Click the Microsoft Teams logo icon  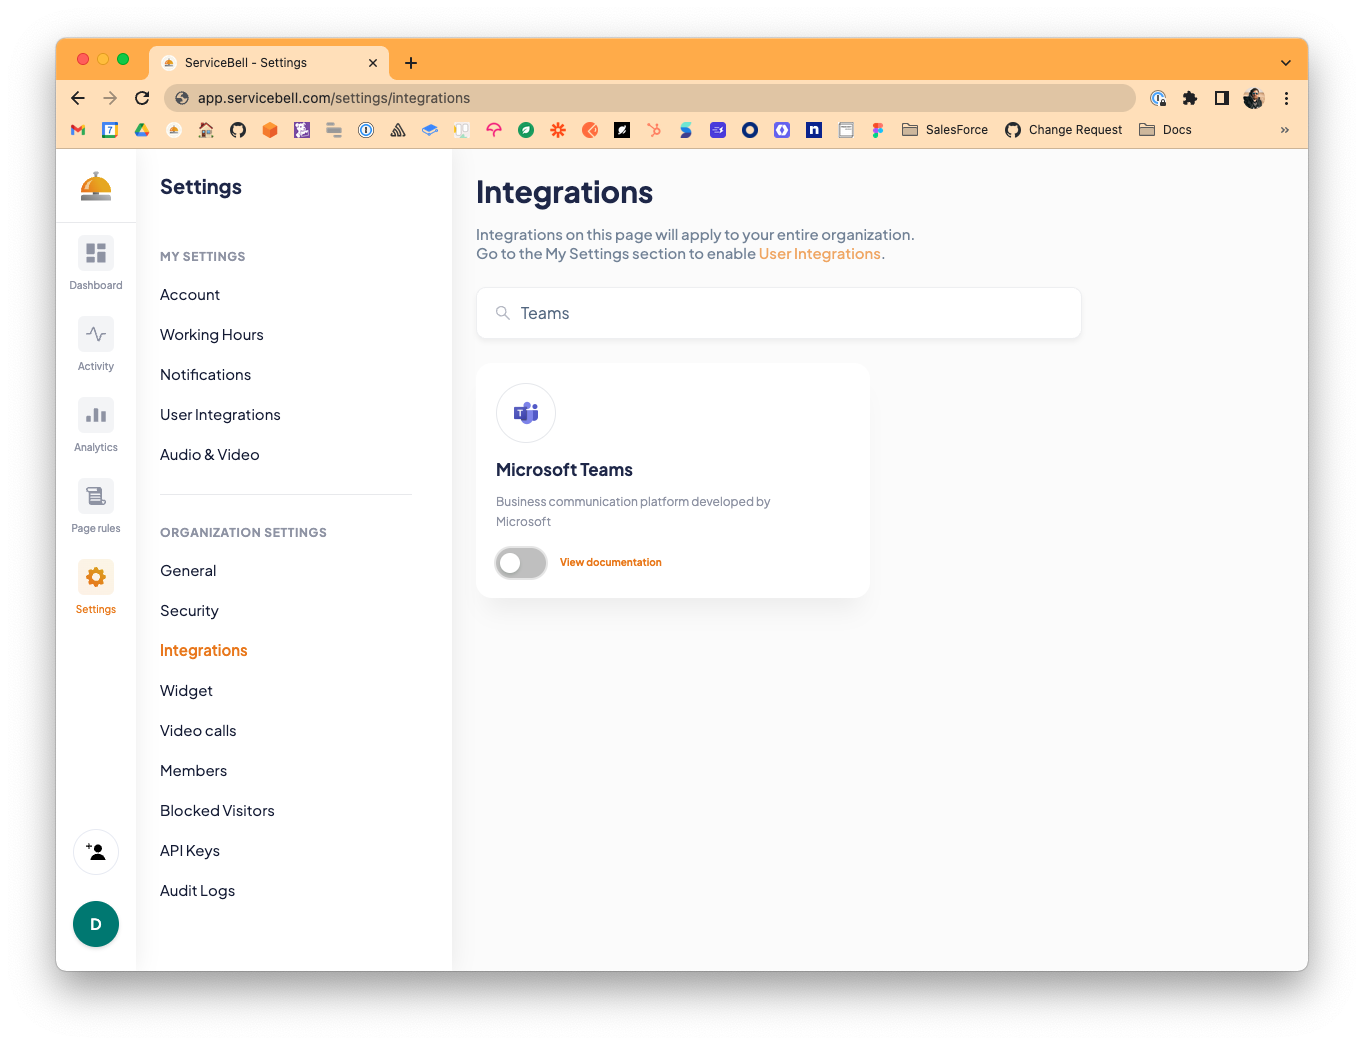click(526, 413)
